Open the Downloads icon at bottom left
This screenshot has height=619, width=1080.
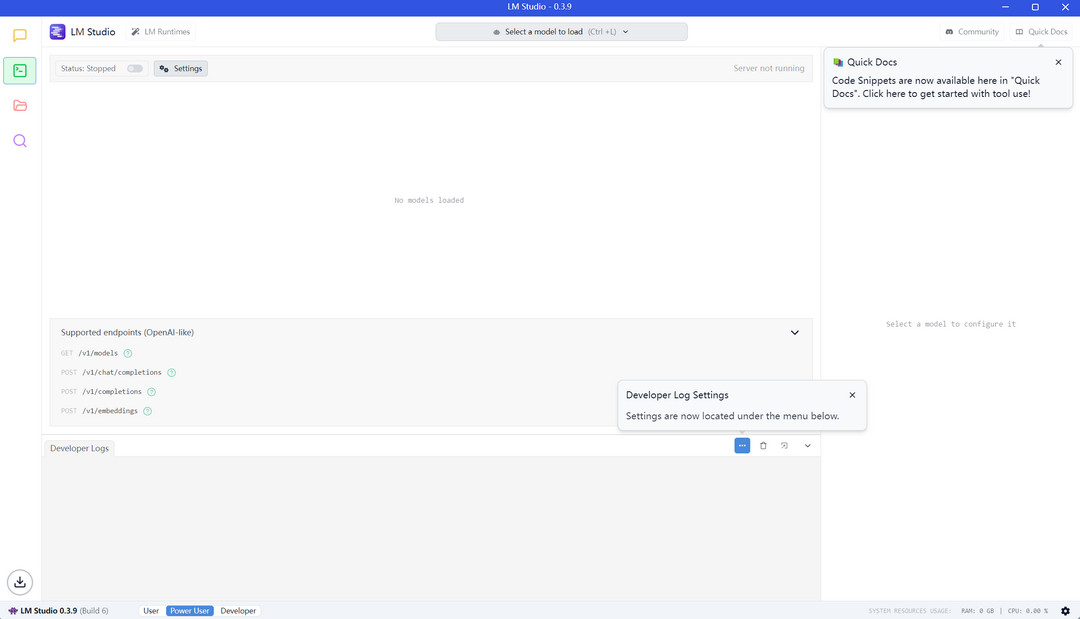(x=20, y=581)
